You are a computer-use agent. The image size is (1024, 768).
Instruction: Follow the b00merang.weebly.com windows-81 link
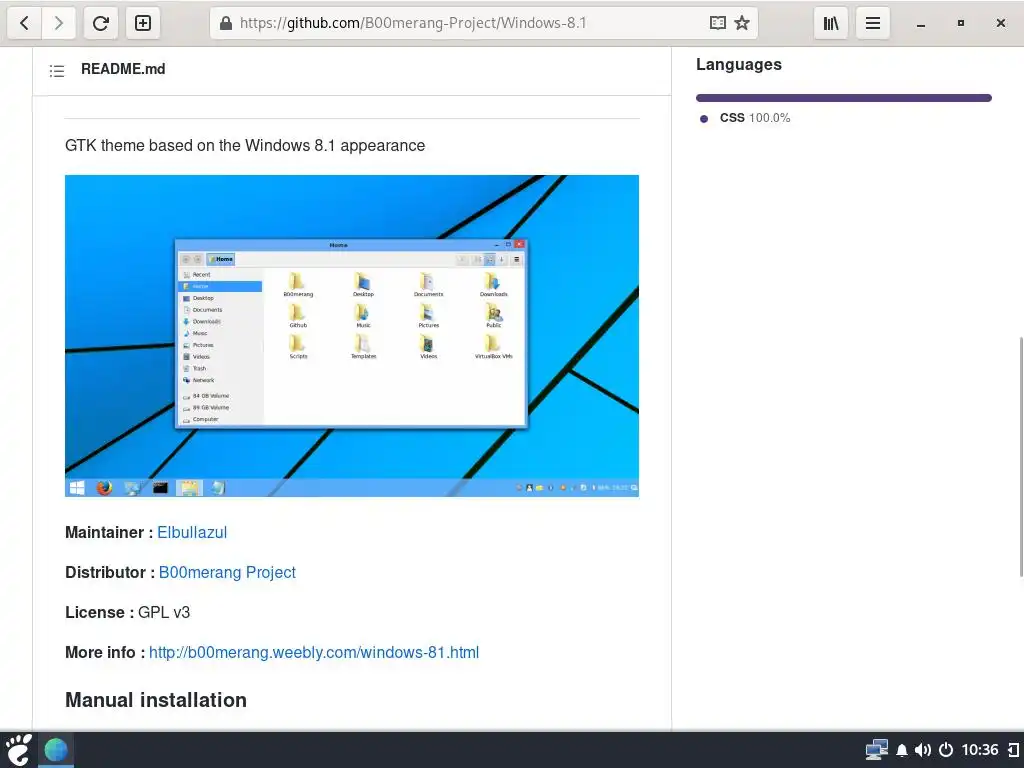314,652
